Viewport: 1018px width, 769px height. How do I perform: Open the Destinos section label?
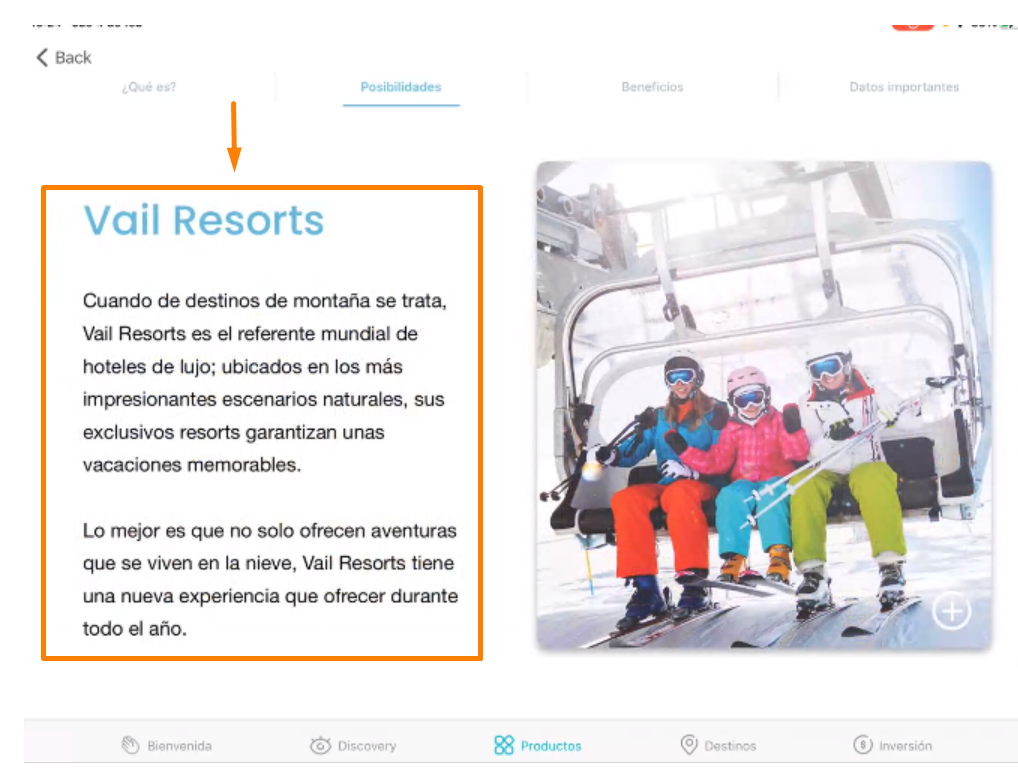coord(730,746)
